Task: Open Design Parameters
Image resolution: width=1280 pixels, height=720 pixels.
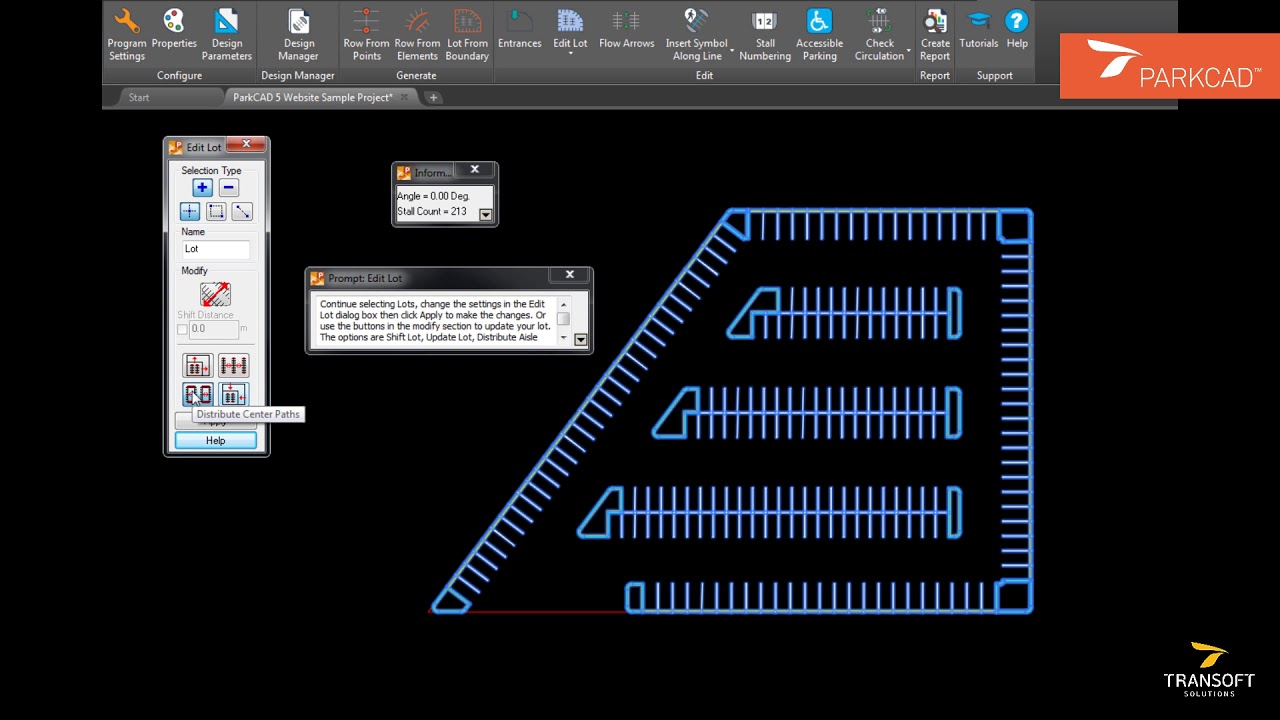Action: click(227, 33)
